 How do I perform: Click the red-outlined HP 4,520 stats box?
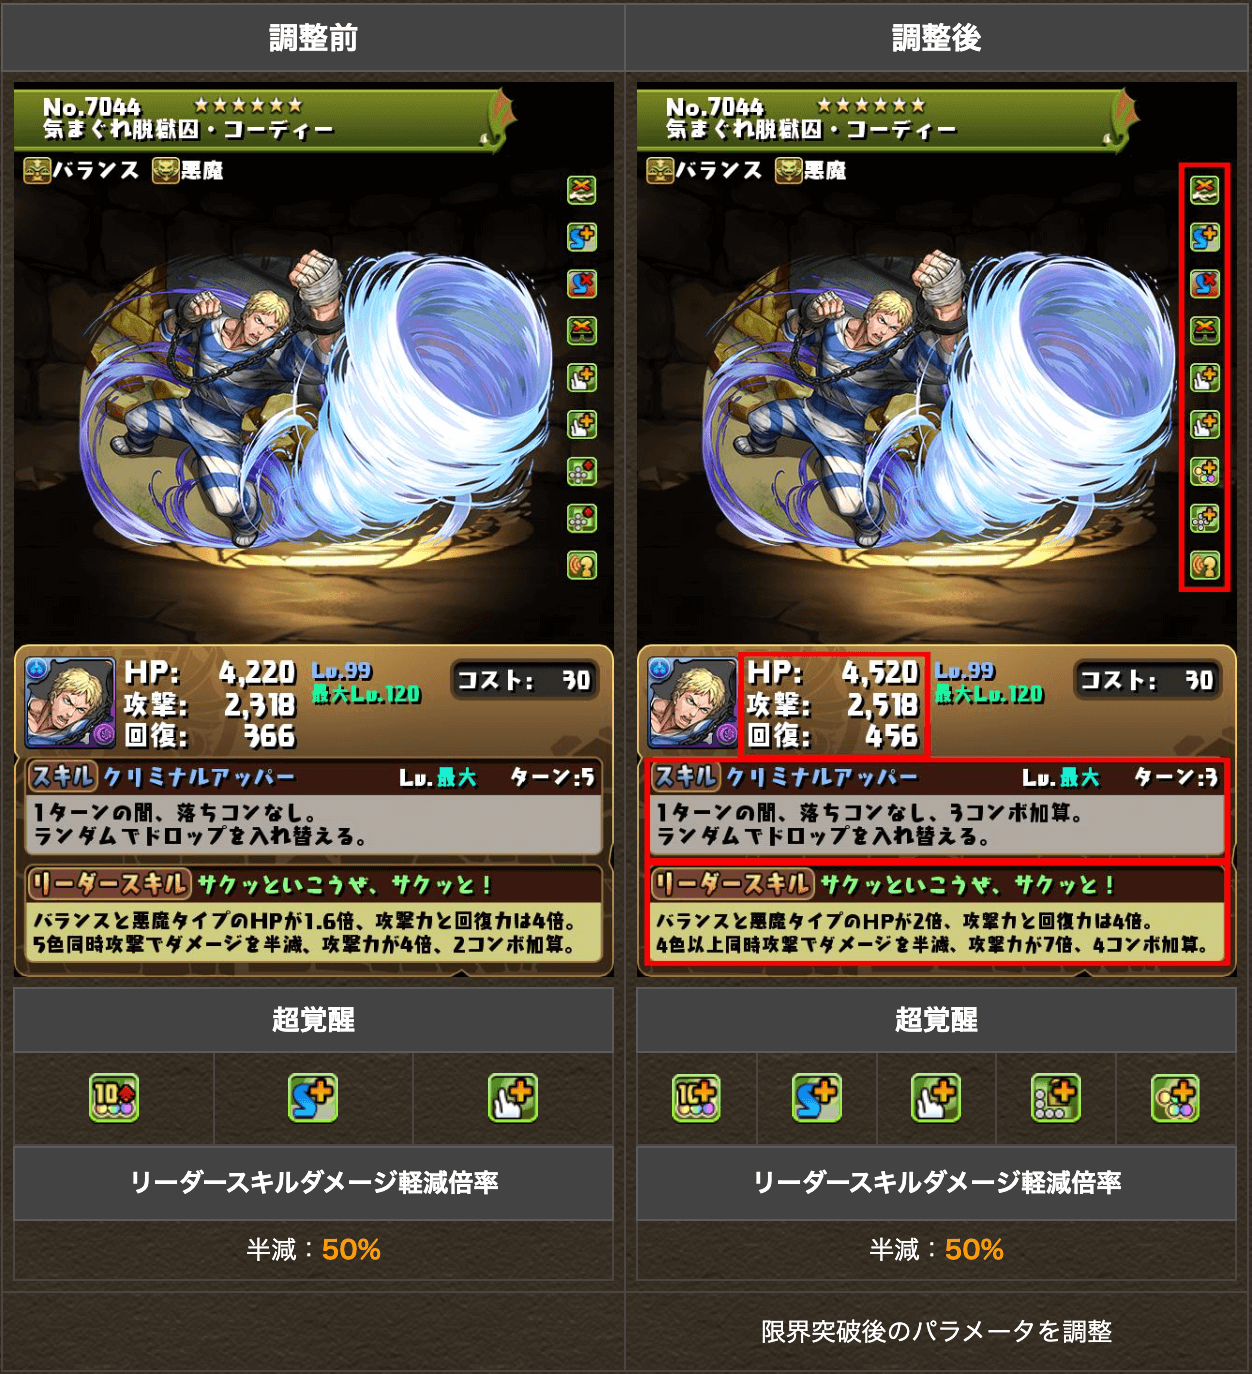[834, 704]
